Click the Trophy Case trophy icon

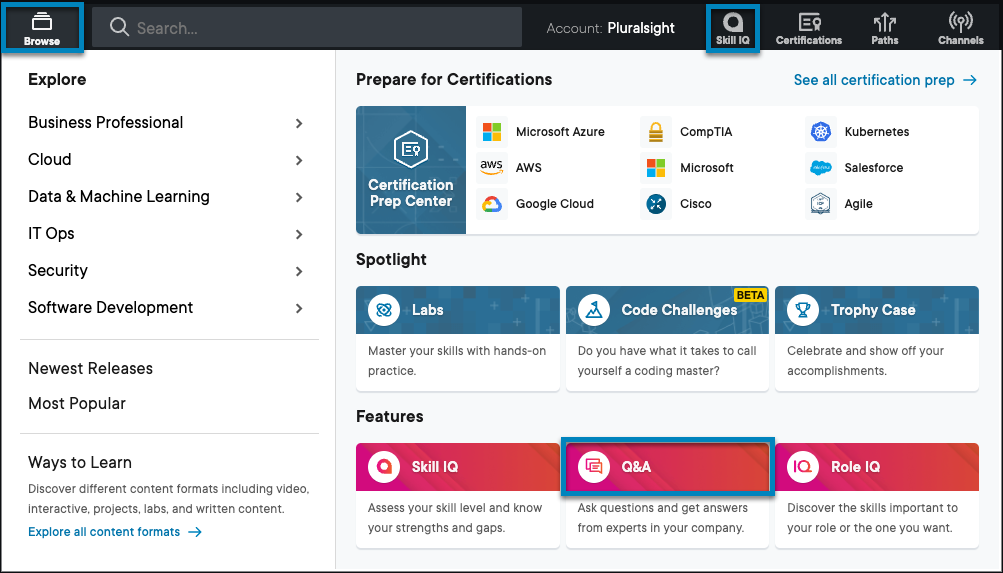point(803,310)
